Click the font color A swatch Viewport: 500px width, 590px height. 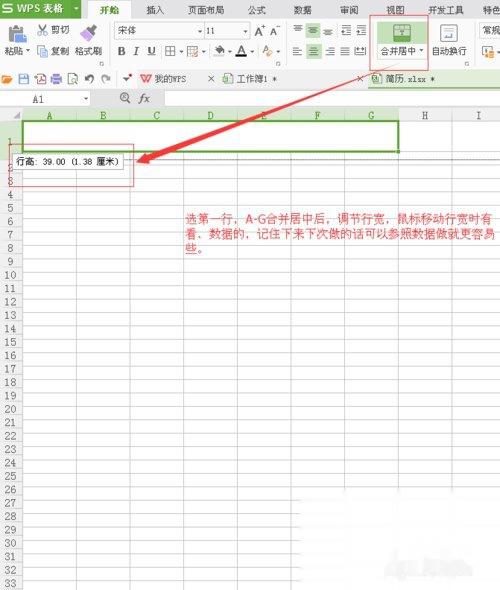[x=241, y=51]
